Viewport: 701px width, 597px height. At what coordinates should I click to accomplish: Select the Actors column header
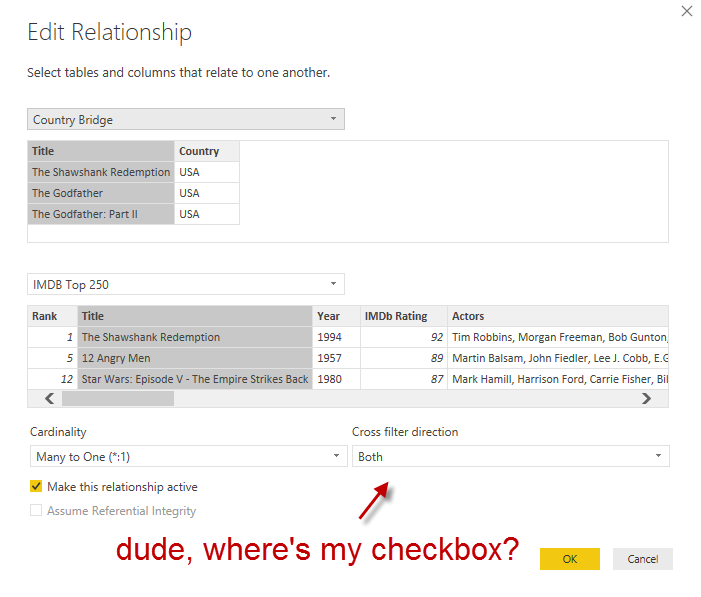tap(557, 316)
